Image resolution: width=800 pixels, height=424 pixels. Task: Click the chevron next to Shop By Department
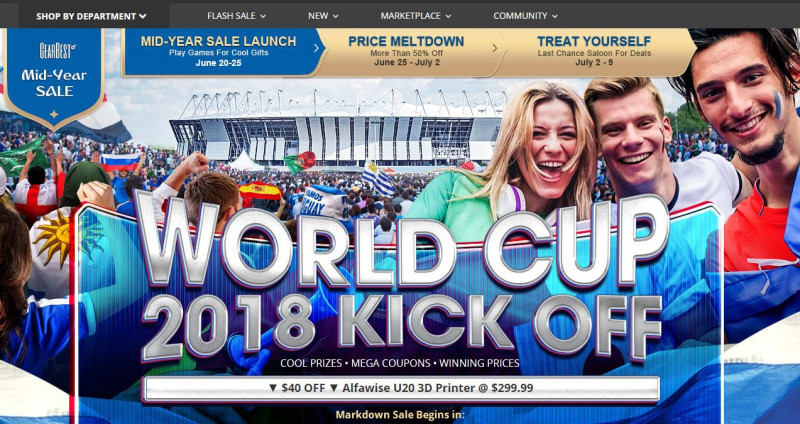pos(142,16)
